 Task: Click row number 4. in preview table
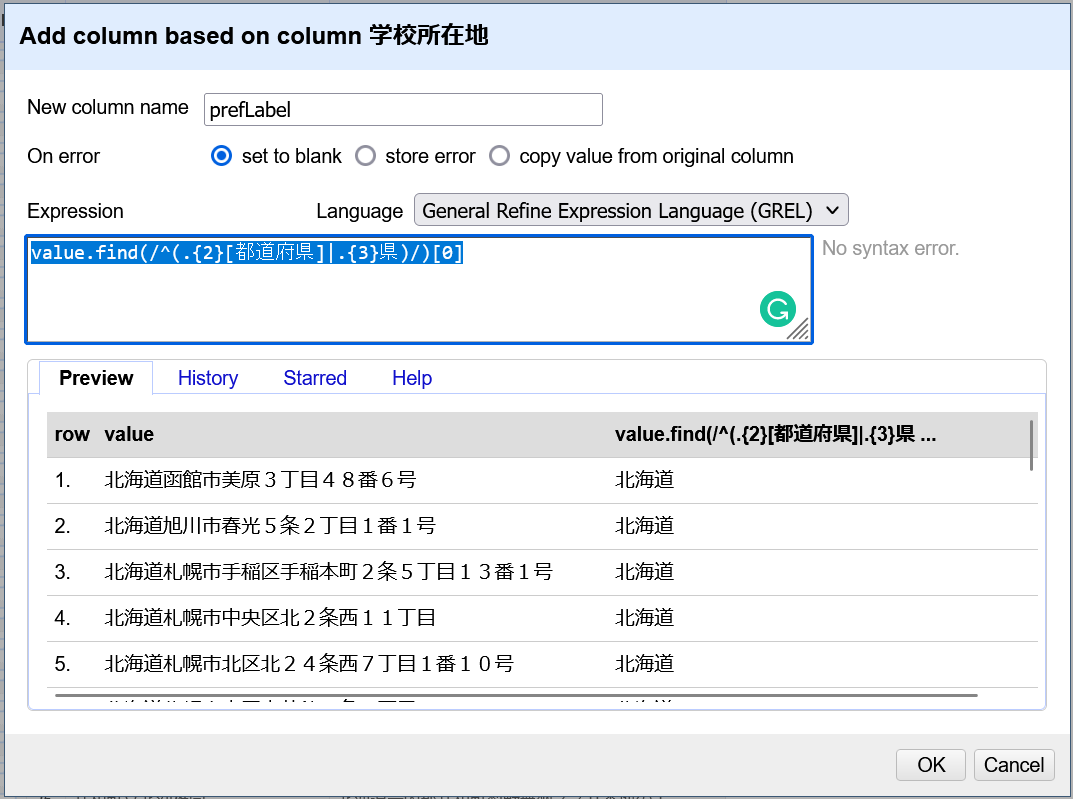(62, 618)
